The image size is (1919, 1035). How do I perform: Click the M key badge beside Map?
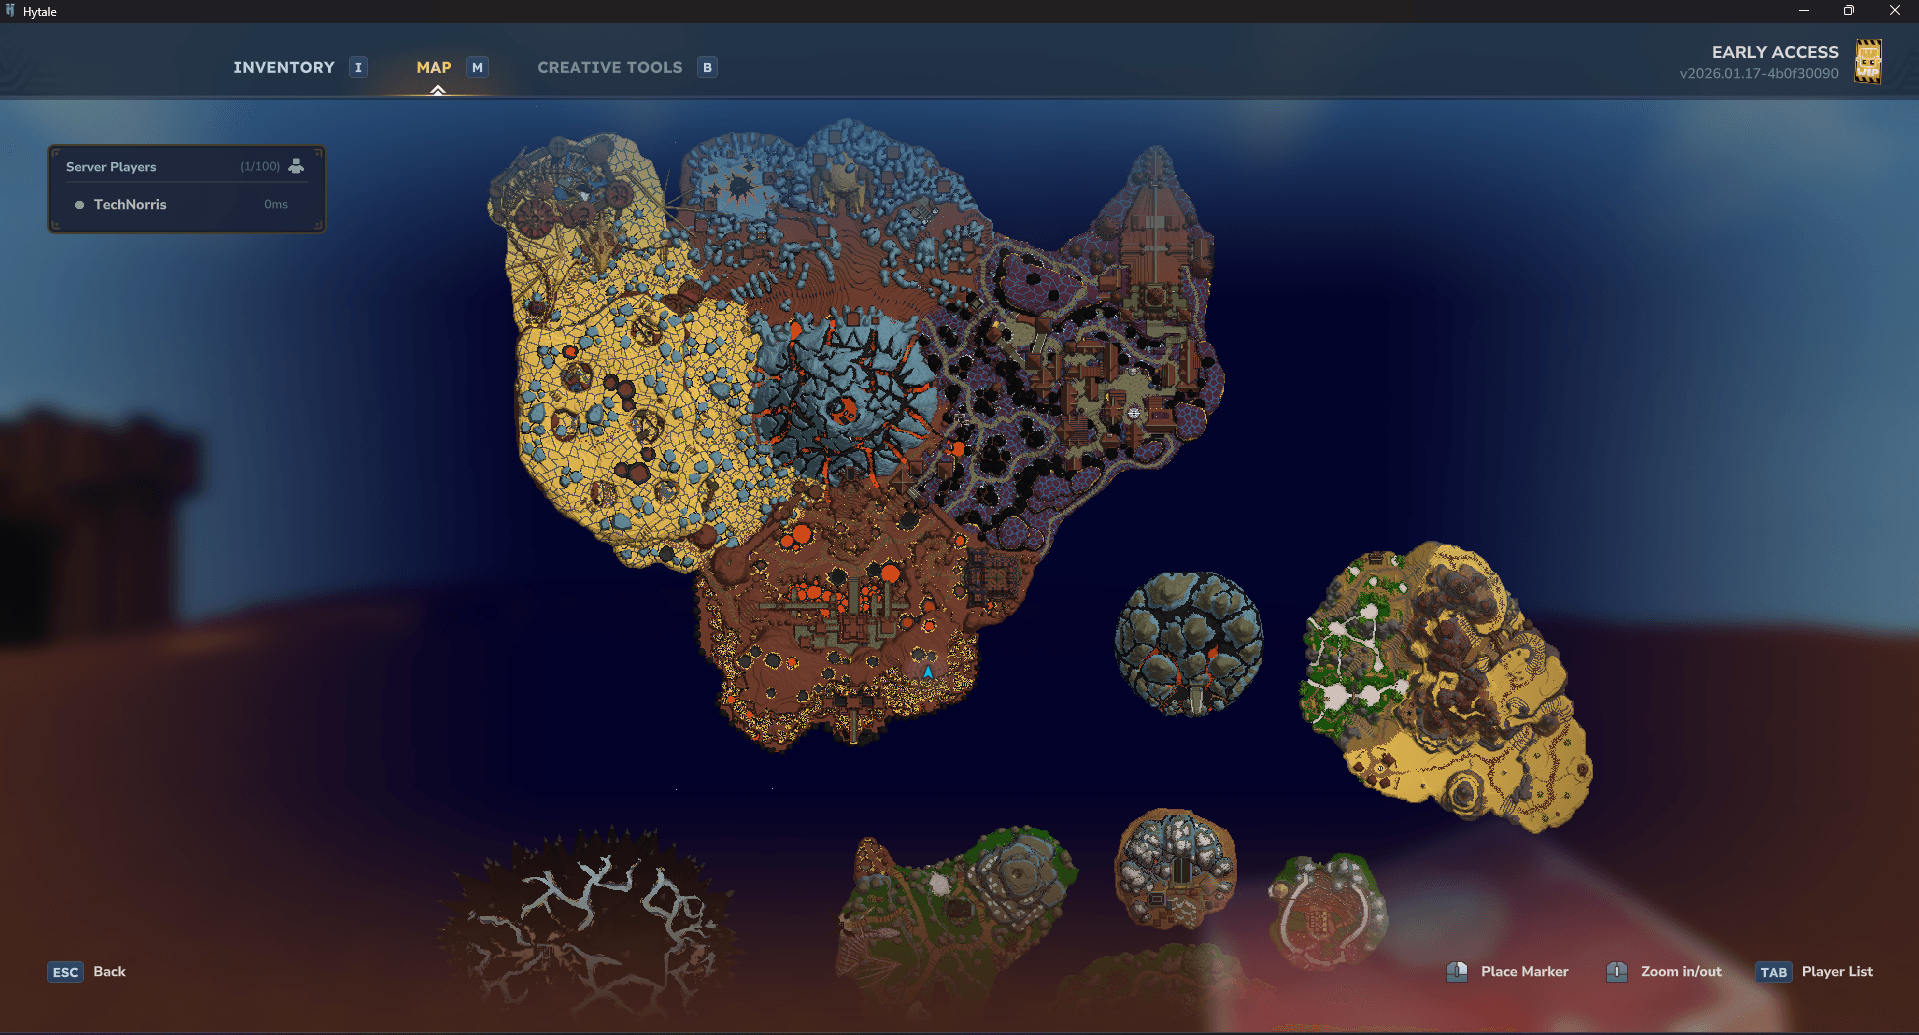pos(477,67)
